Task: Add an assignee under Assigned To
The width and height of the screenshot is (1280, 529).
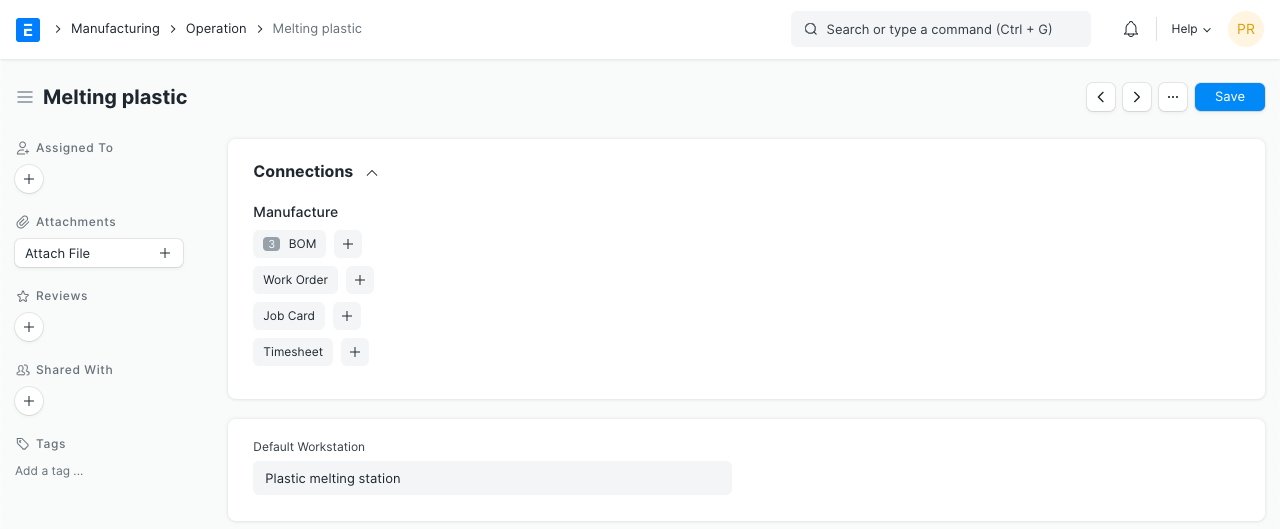Action: coord(29,180)
